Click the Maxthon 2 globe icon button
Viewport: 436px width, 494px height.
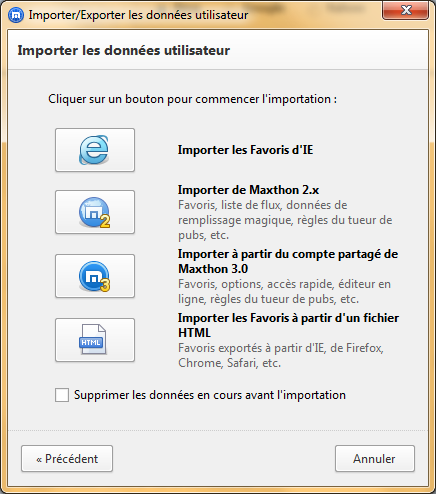tap(95, 212)
